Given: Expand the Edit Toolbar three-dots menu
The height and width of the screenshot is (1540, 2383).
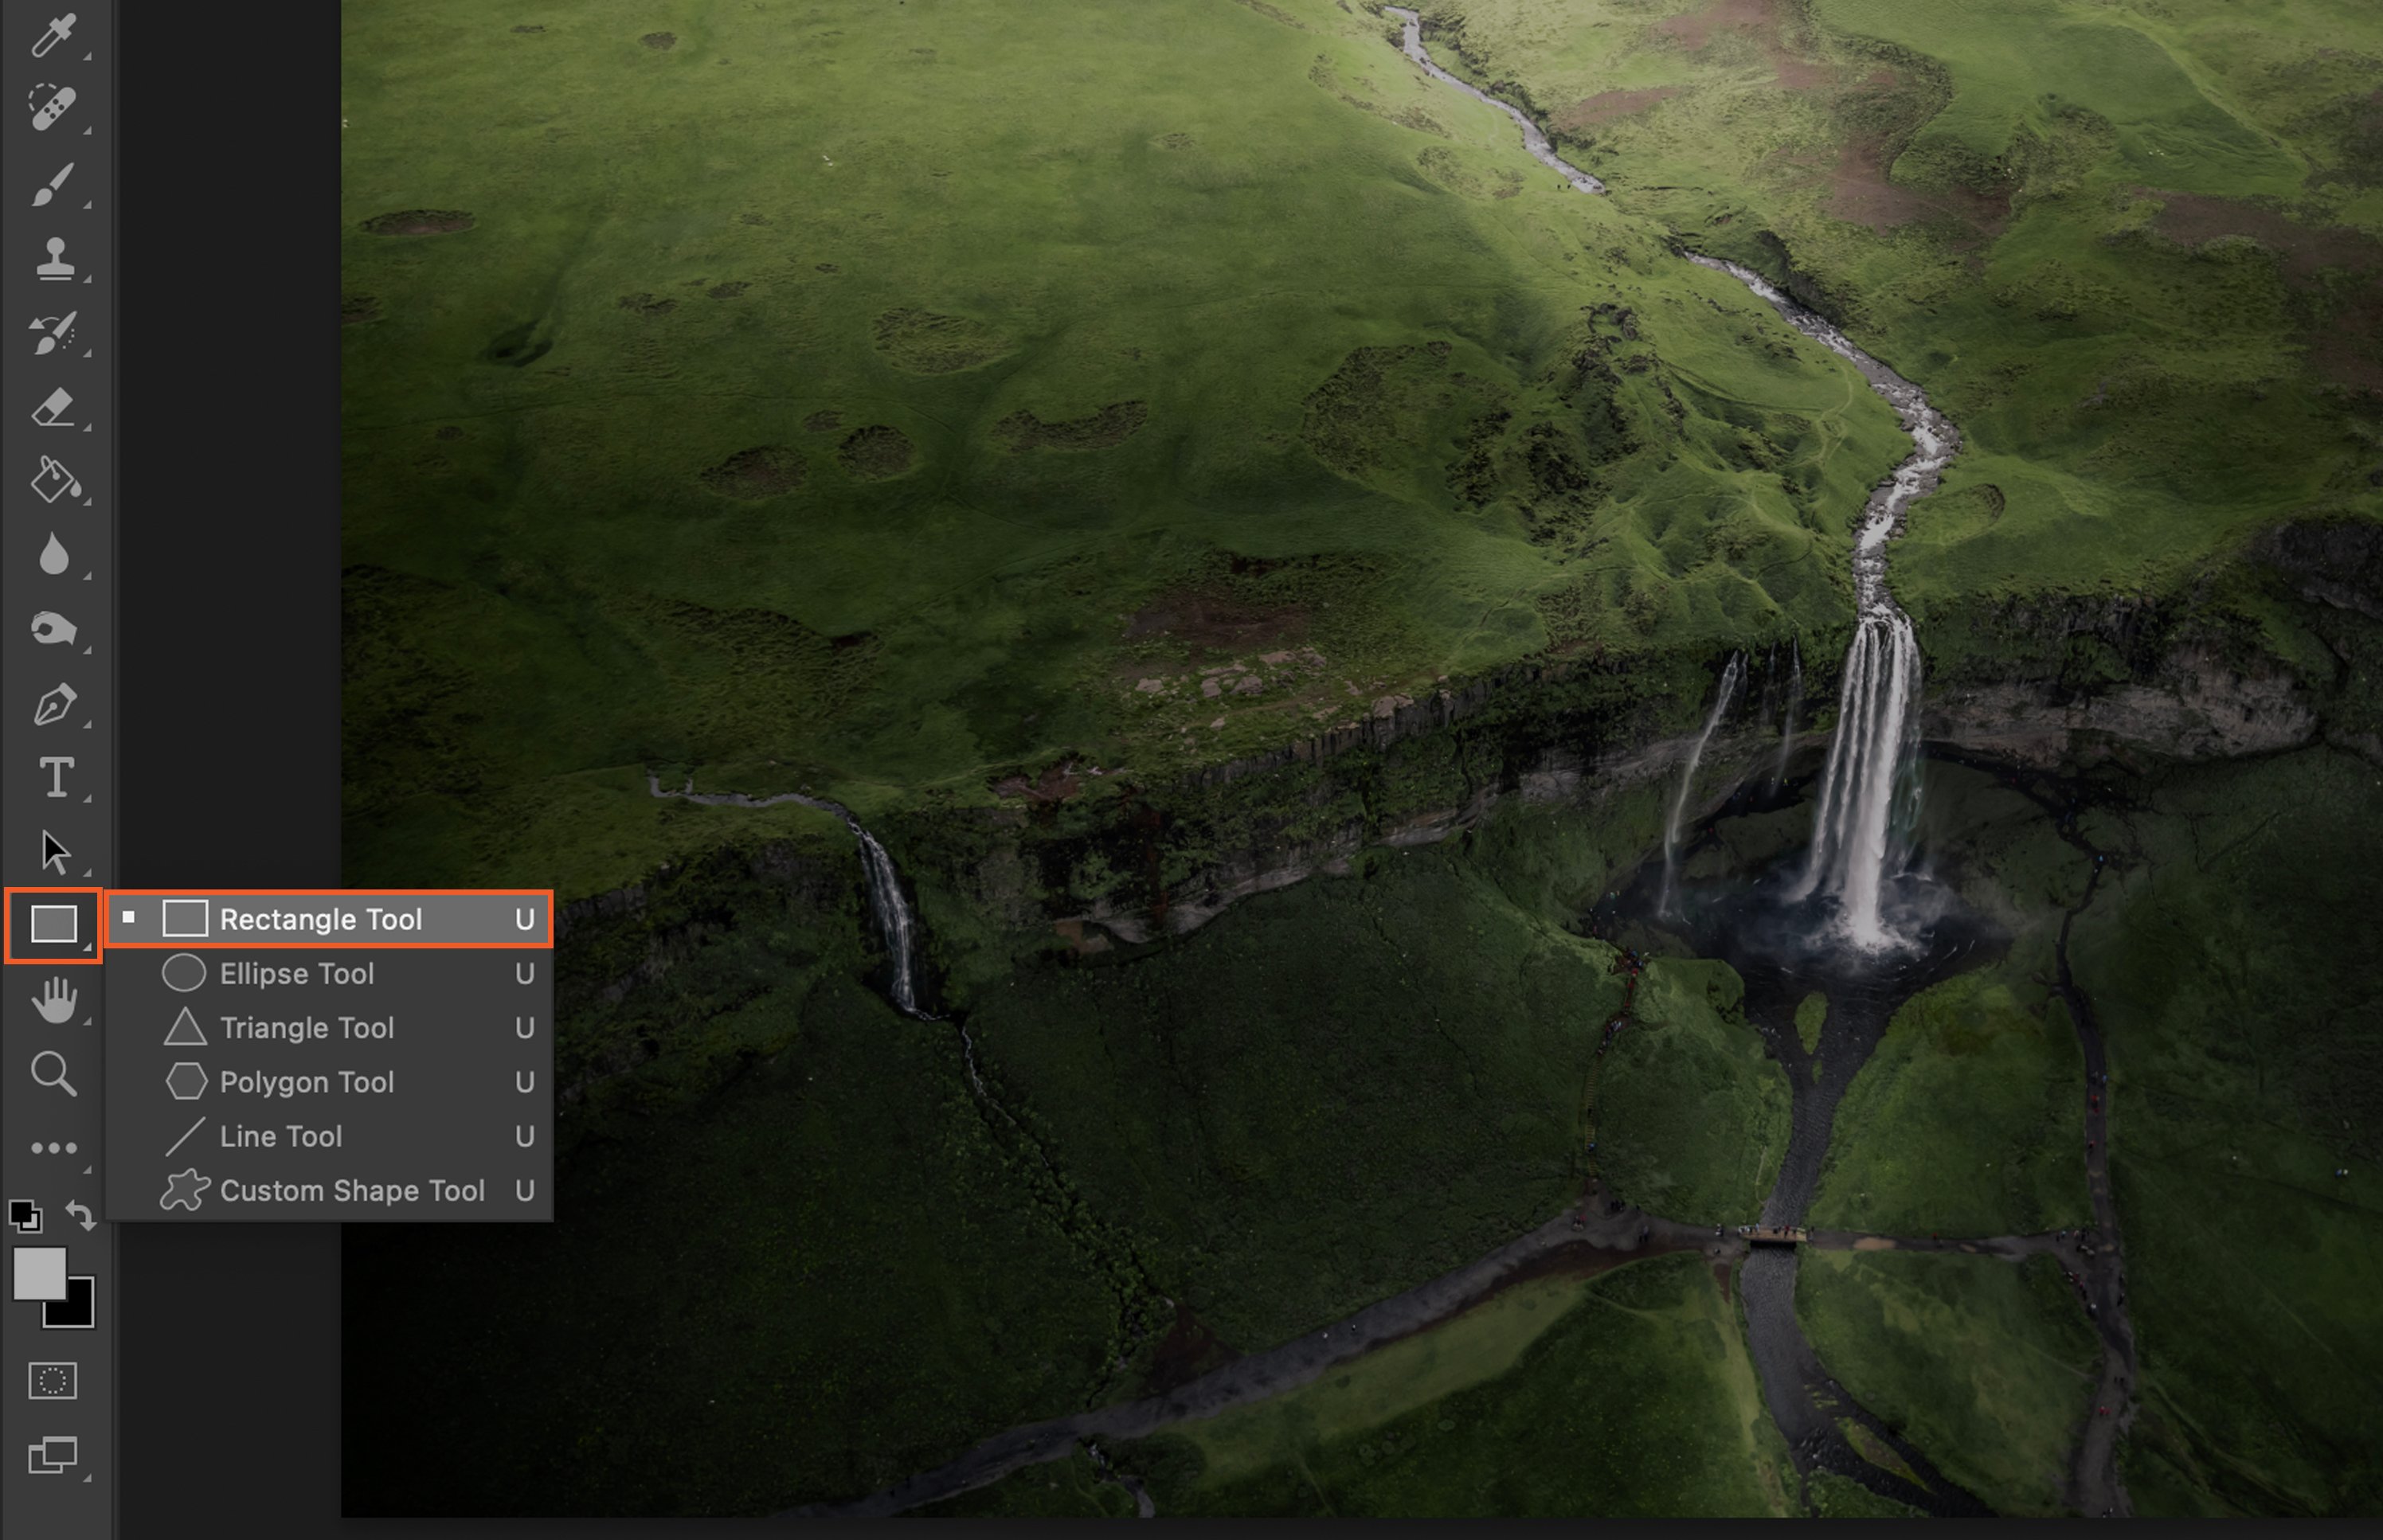Looking at the screenshot, I should click(x=53, y=1148).
